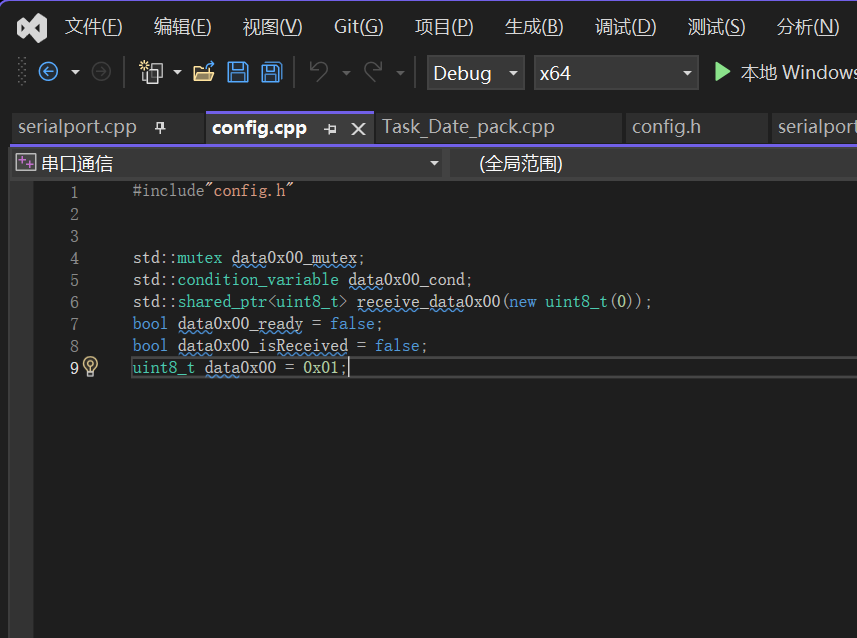The height and width of the screenshot is (638, 857).
Task: Expand the redo history dropdown
Action: (401, 73)
